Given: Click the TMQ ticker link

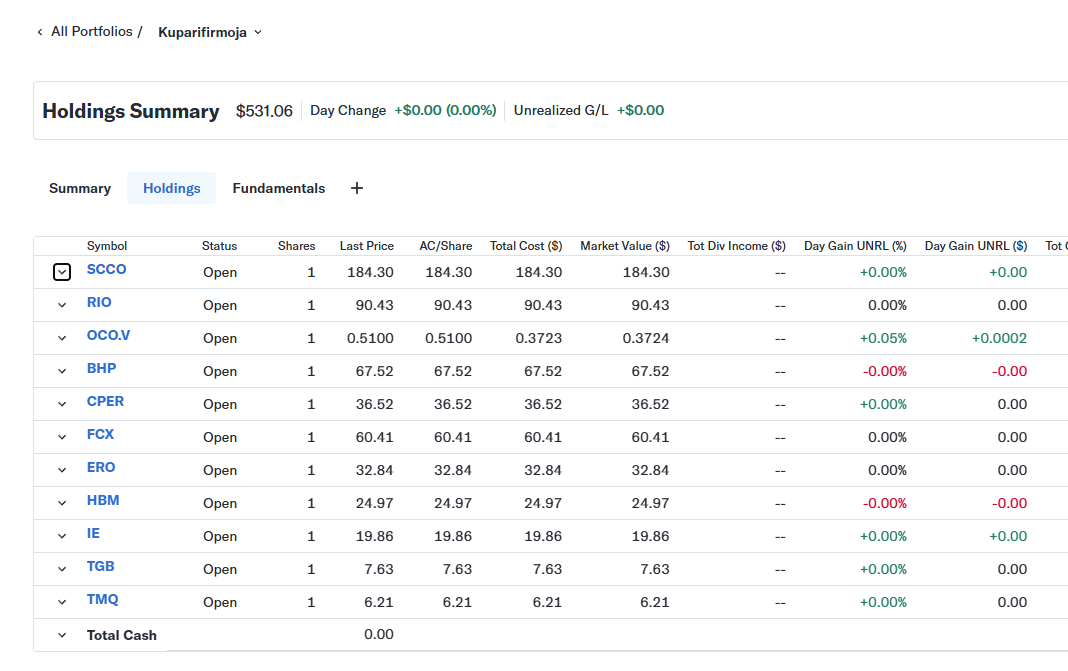Looking at the screenshot, I should pyautogui.click(x=102, y=599).
